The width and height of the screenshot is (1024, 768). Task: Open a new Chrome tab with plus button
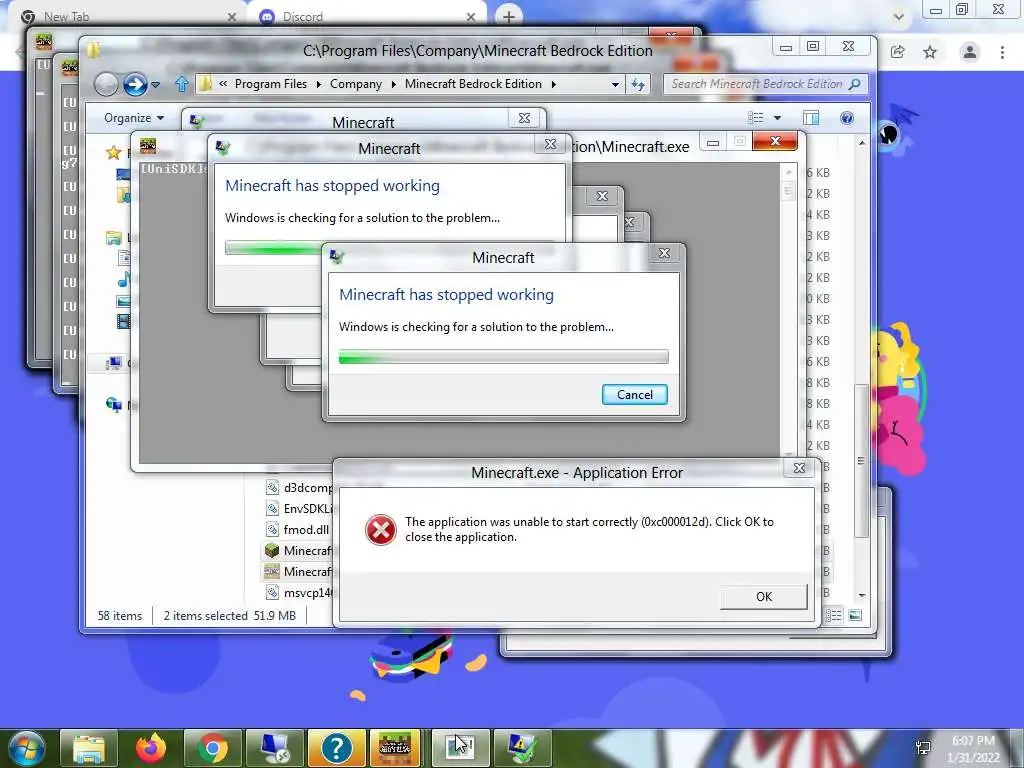(509, 16)
